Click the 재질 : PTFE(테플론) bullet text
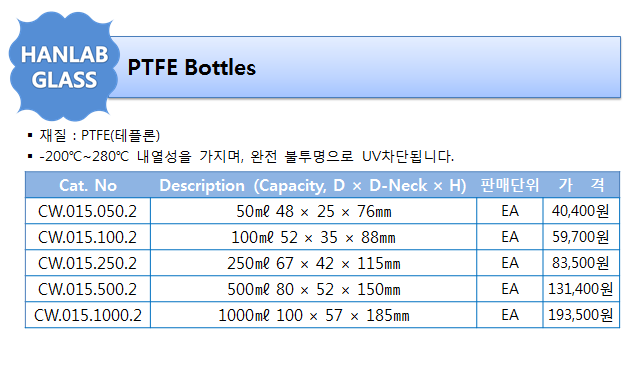This screenshot has width=642, height=370. pyautogui.click(x=99, y=135)
